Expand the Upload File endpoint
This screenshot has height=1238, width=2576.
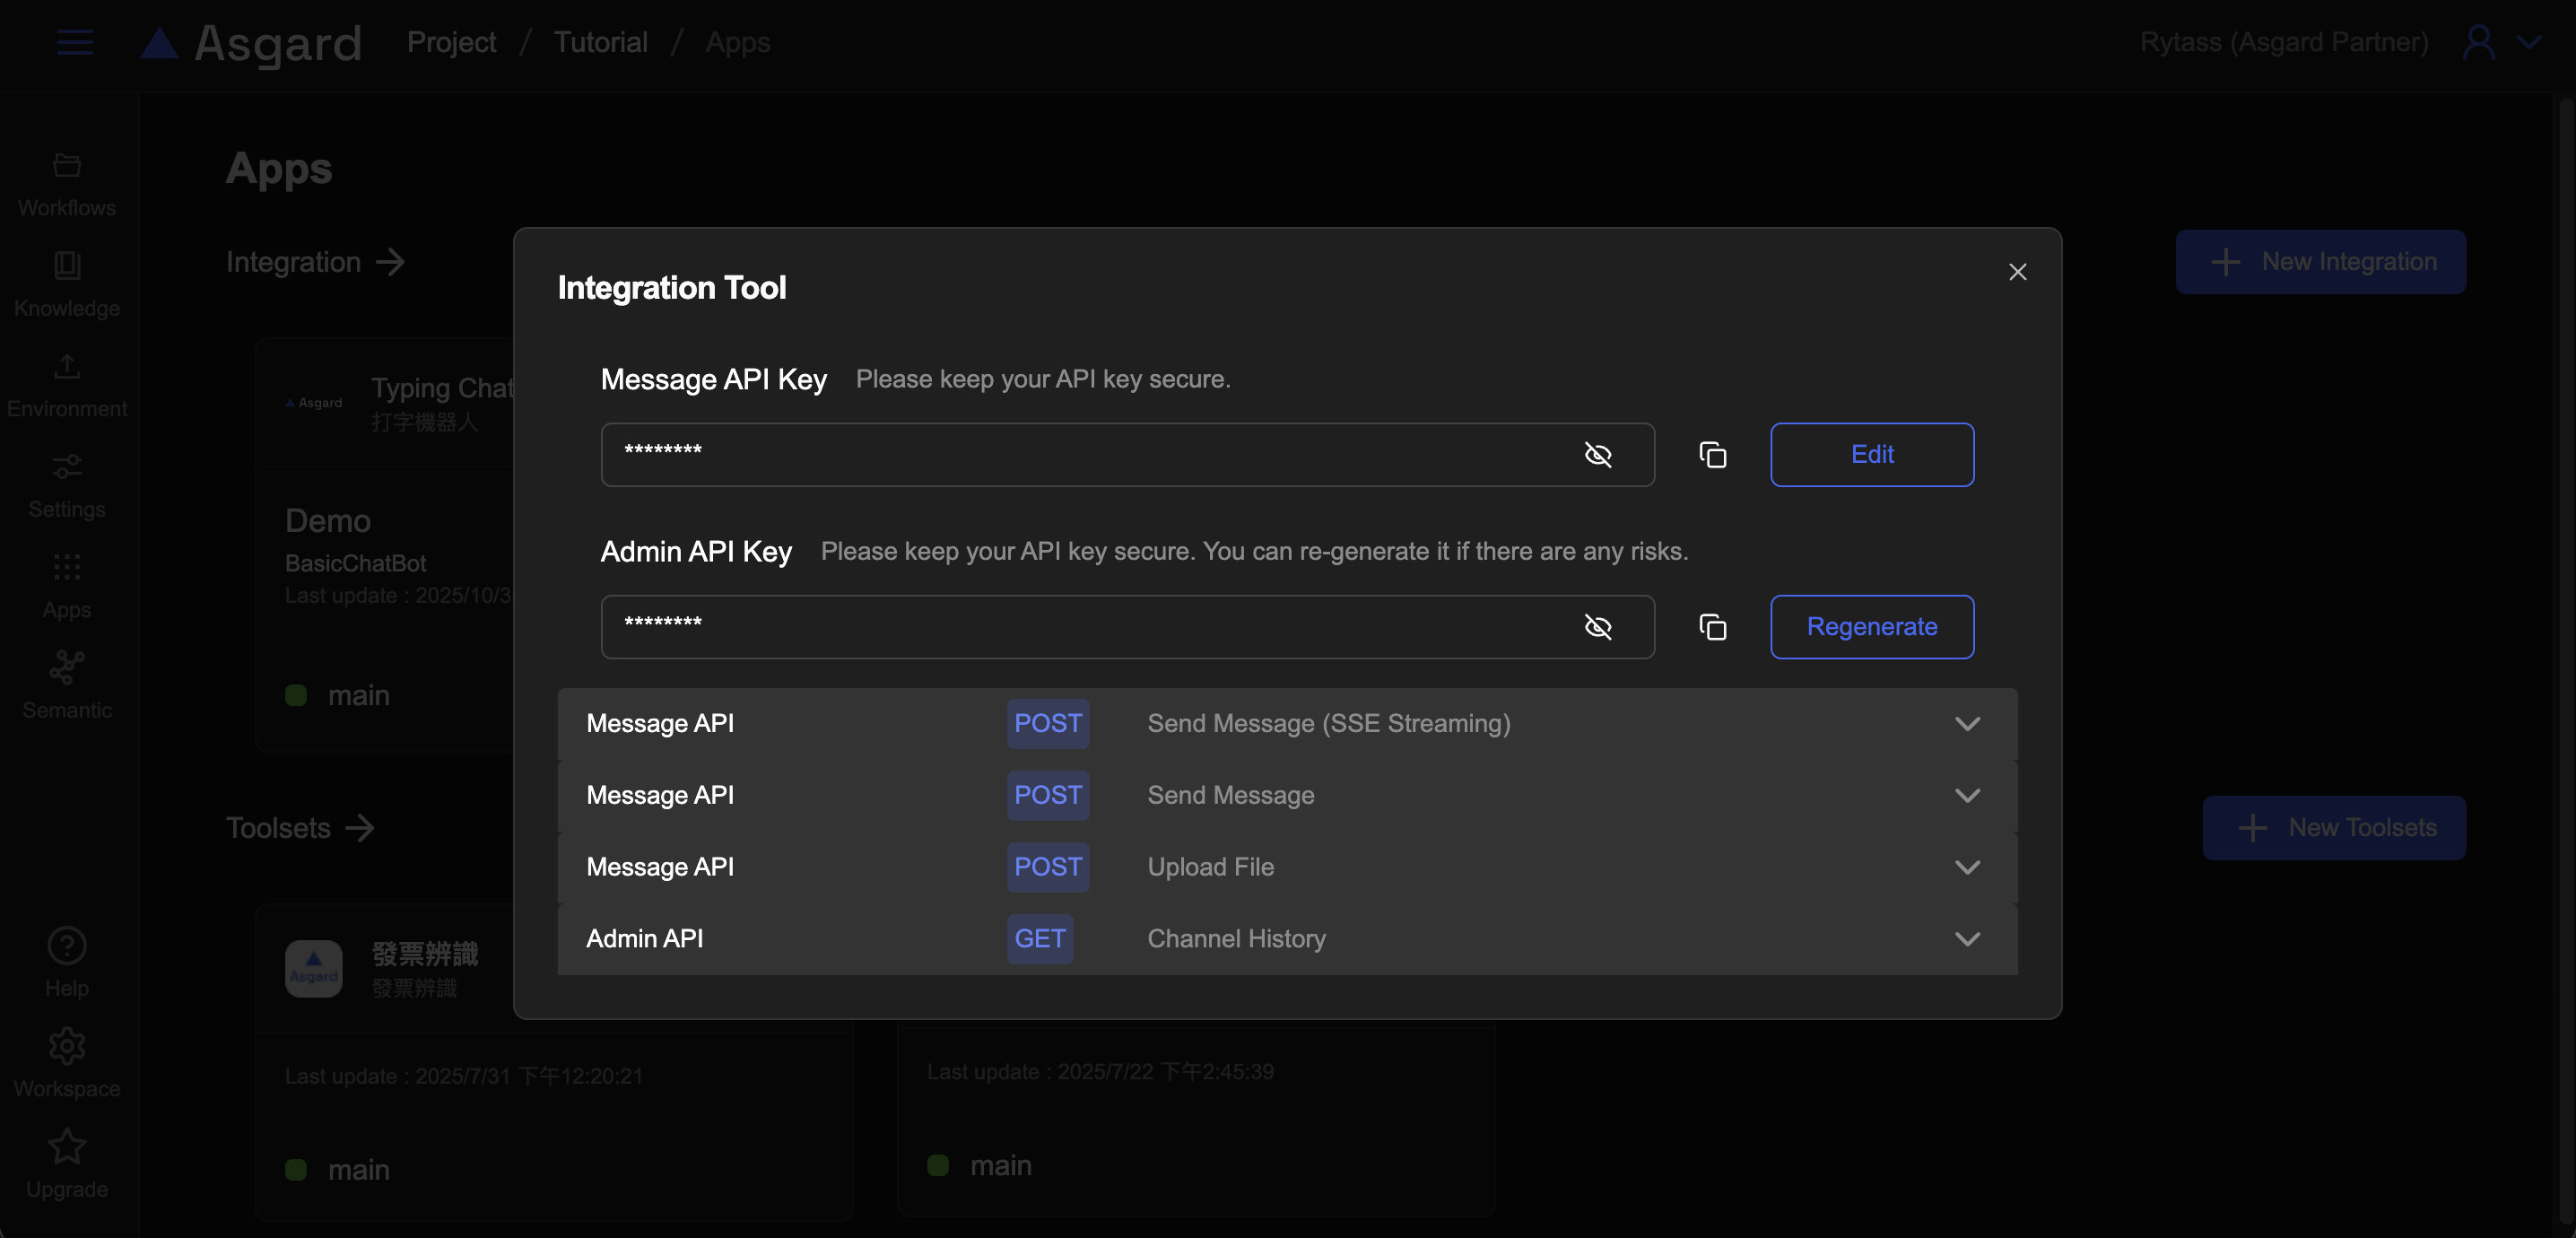tap(1966, 867)
